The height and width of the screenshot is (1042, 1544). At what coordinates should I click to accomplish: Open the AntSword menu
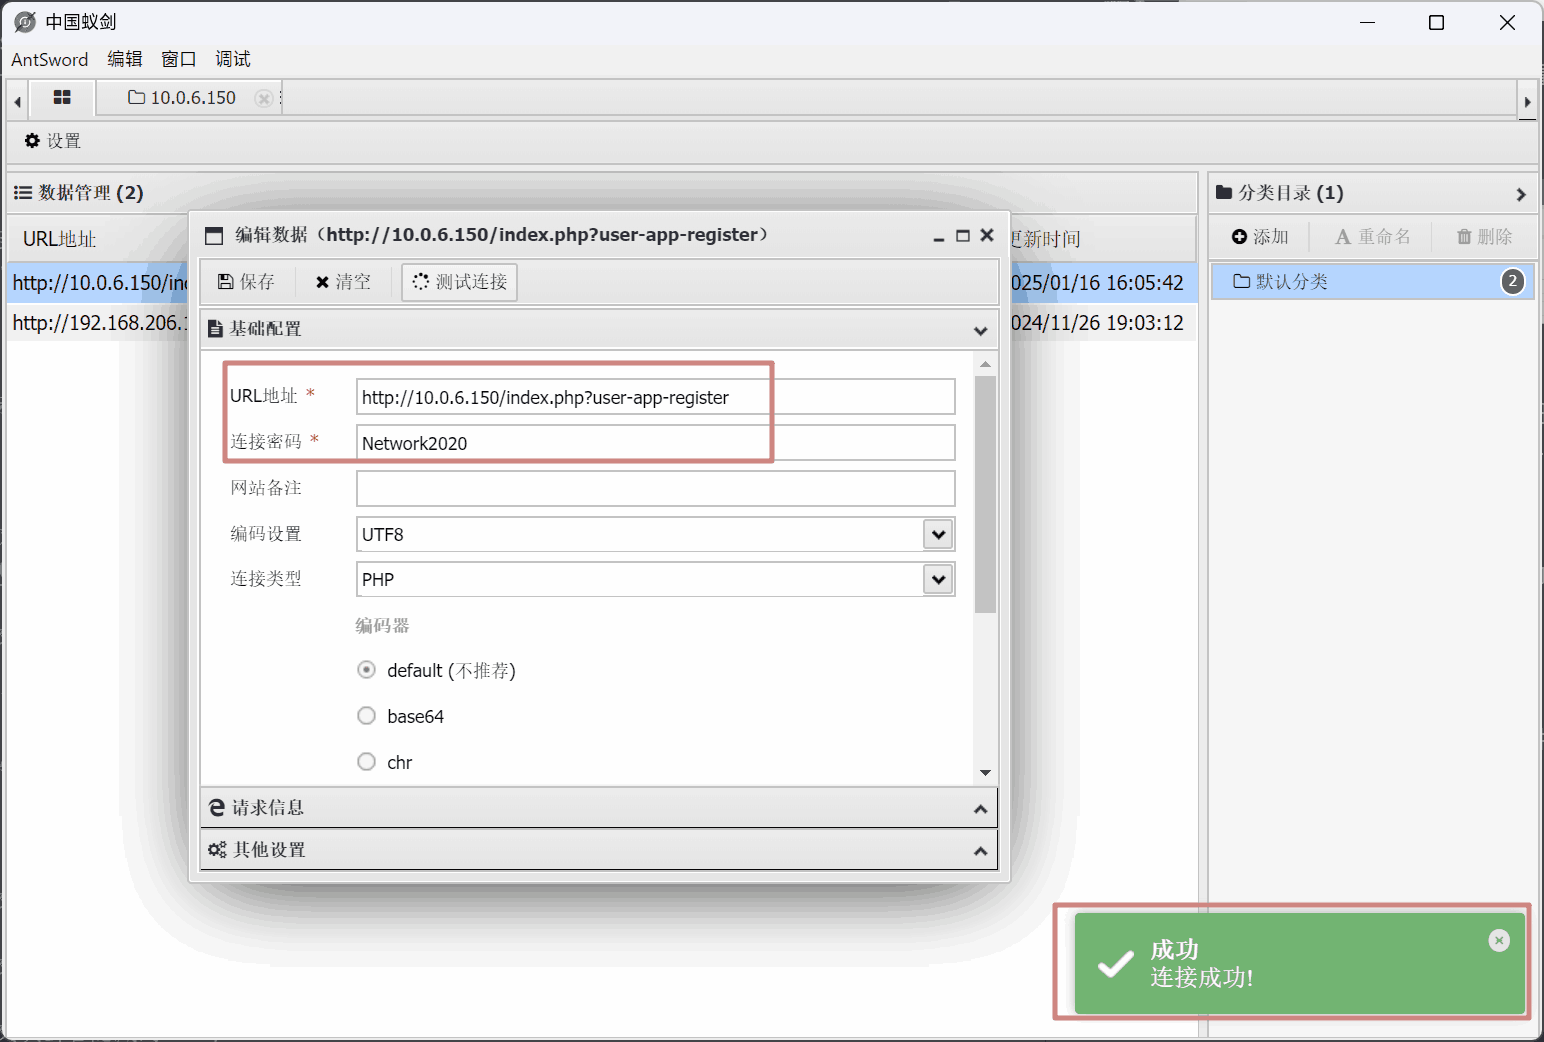click(x=50, y=60)
